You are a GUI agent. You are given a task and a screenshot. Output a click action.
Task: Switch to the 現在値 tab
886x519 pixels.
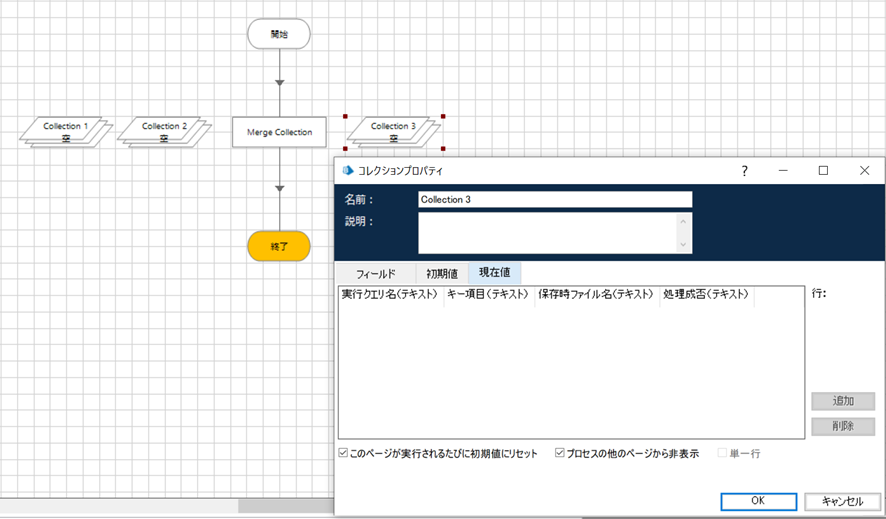(495, 272)
